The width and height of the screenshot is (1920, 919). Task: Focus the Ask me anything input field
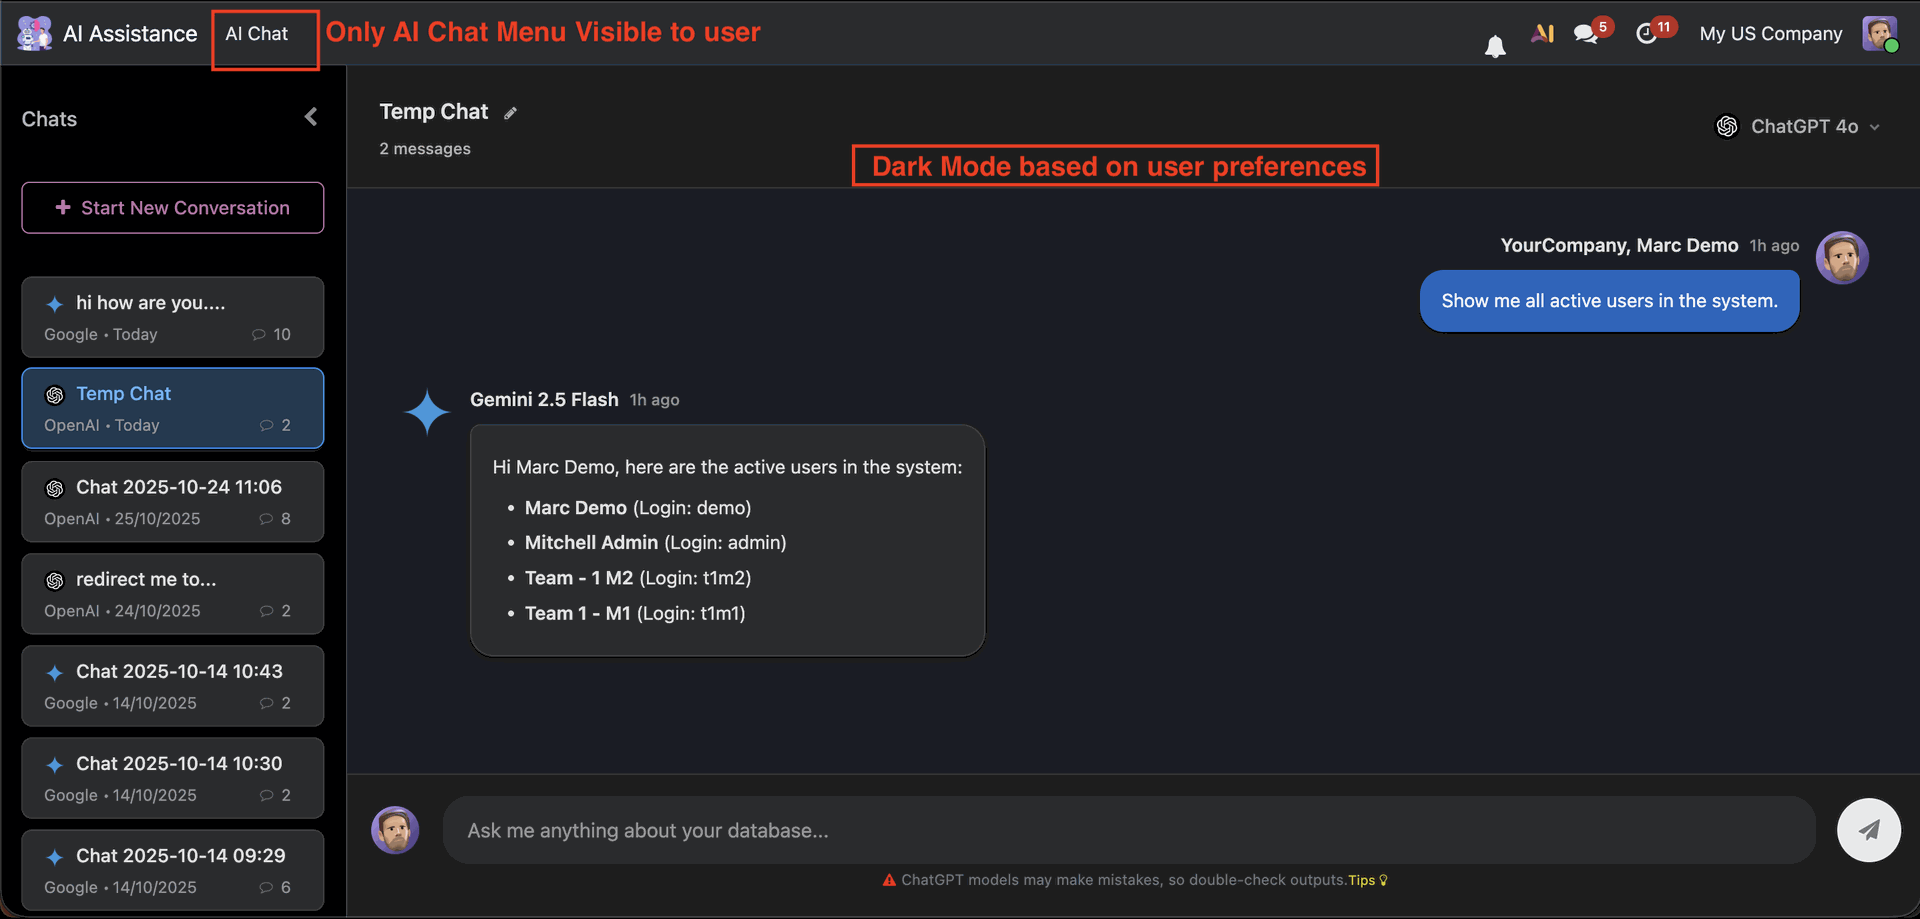1128,830
